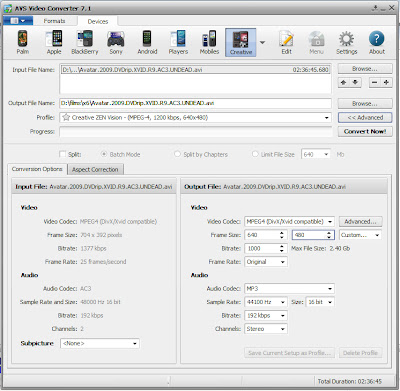Viewport: 400px width, 391px height.
Task: Open the Aspect Correction tab
Action: pyautogui.click(x=95, y=169)
